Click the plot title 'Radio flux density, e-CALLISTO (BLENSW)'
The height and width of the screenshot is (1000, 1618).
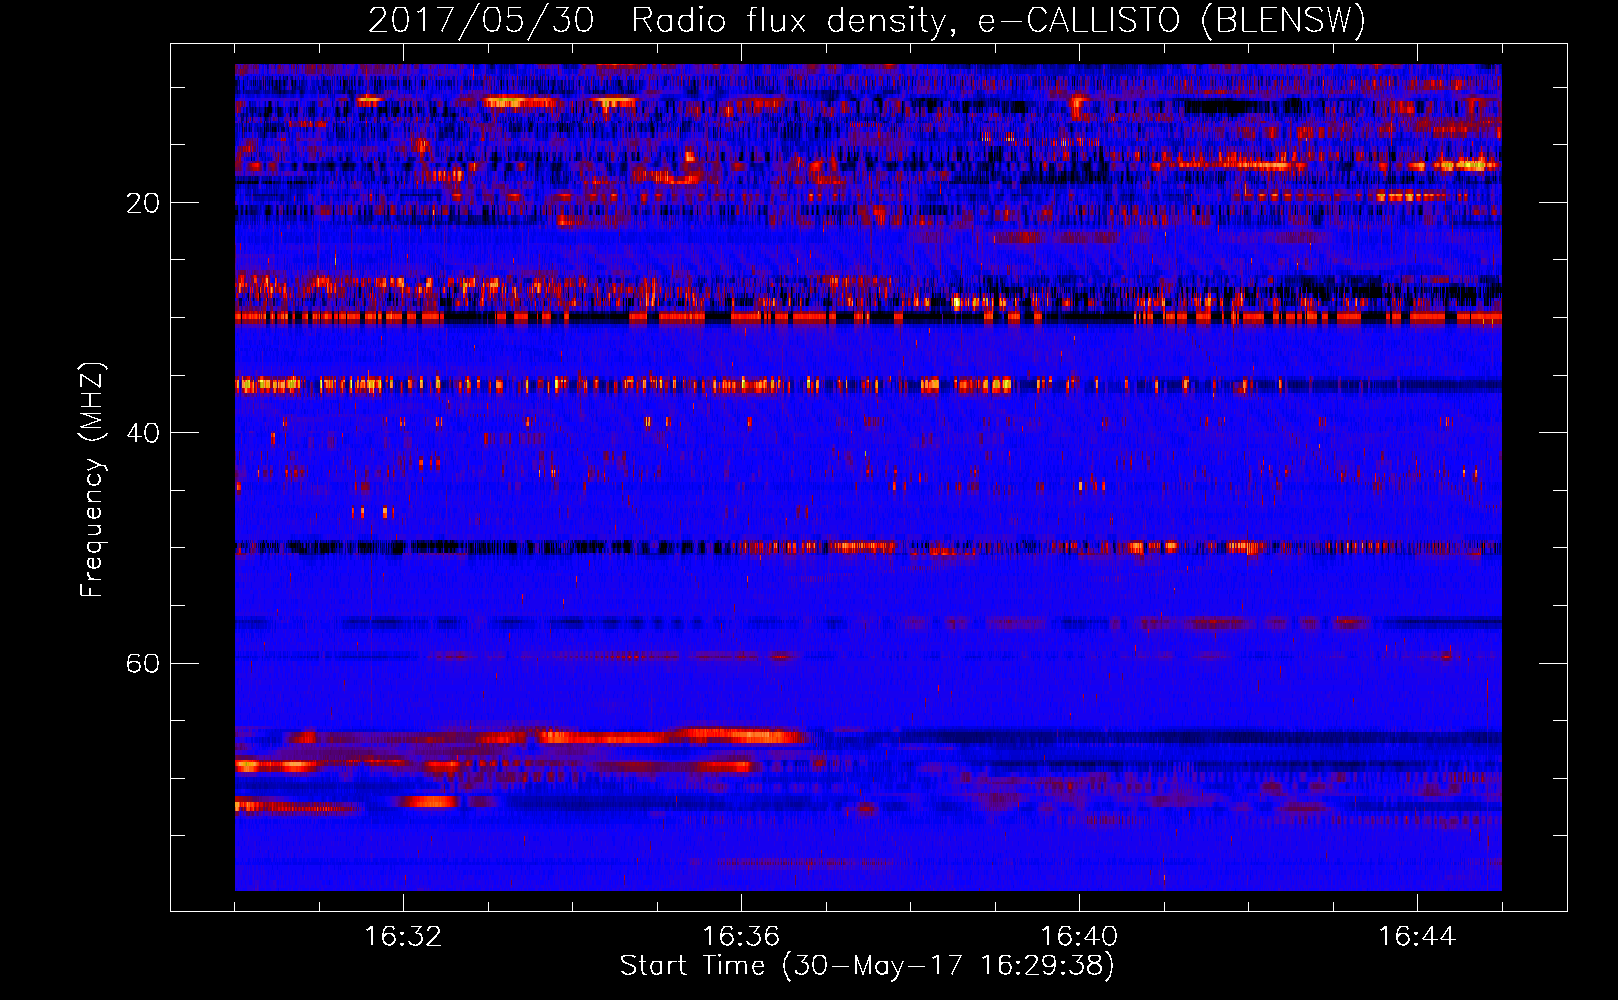998,20
